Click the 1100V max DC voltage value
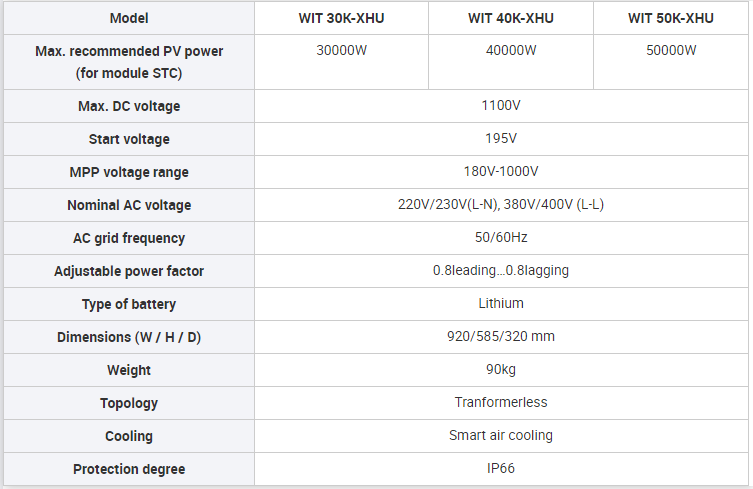This screenshot has height=489, width=753. pos(501,106)
